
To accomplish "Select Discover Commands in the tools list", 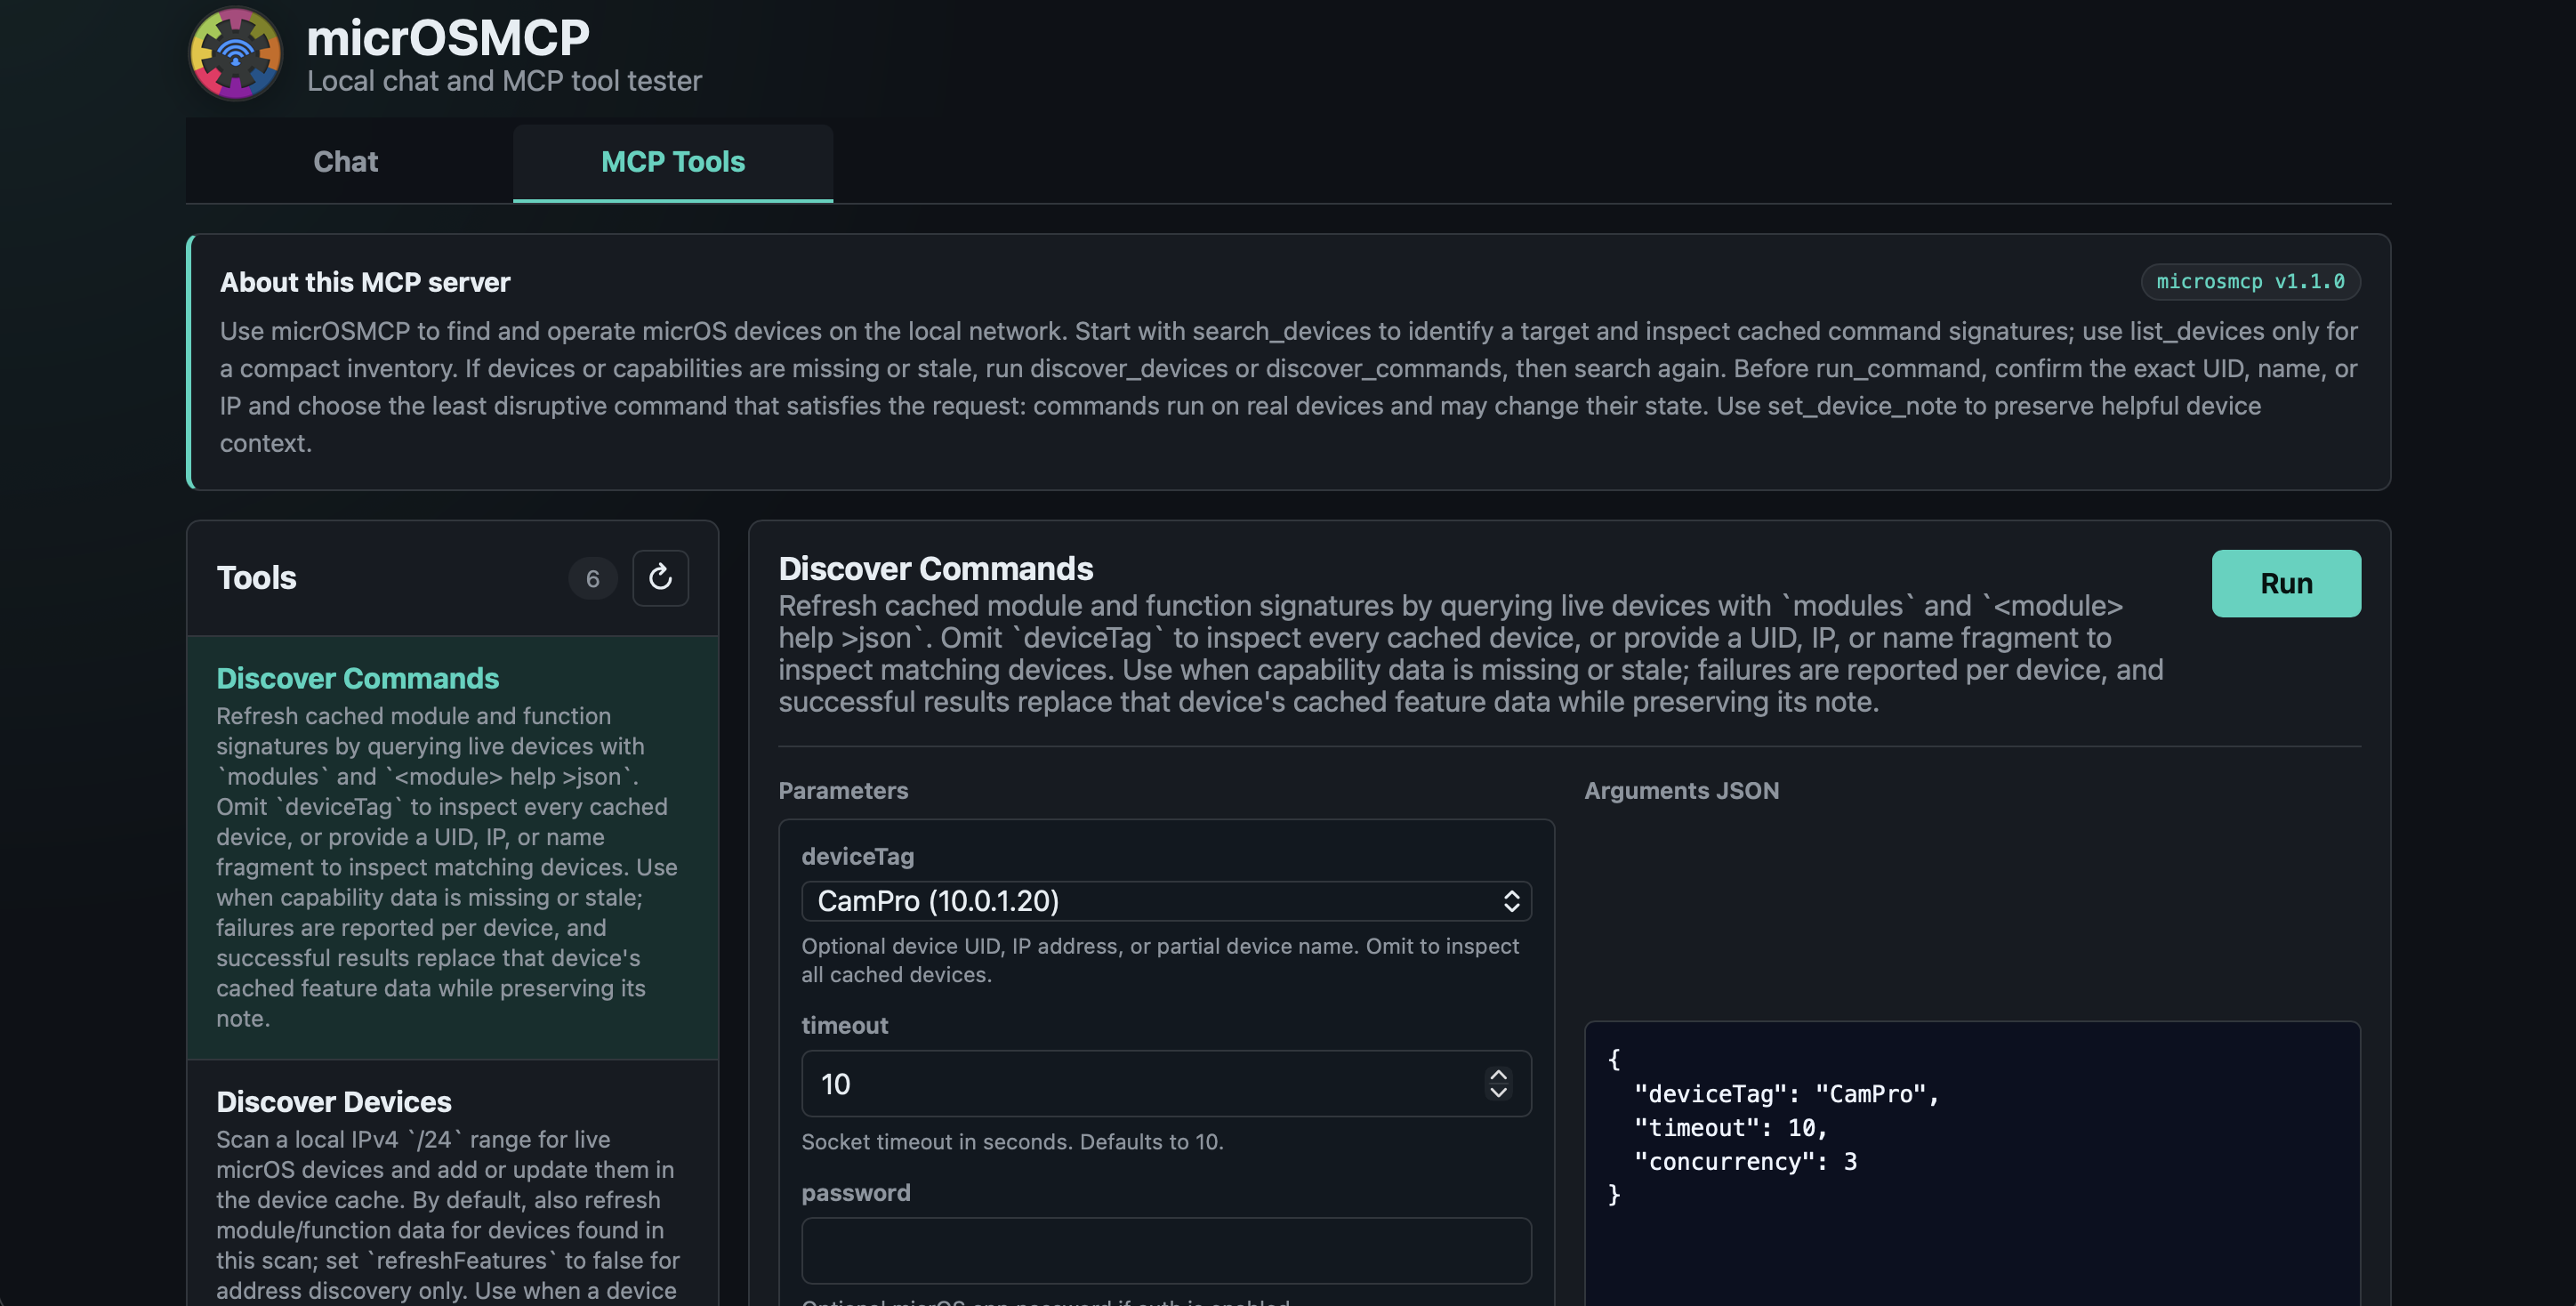I will [452, 847].
